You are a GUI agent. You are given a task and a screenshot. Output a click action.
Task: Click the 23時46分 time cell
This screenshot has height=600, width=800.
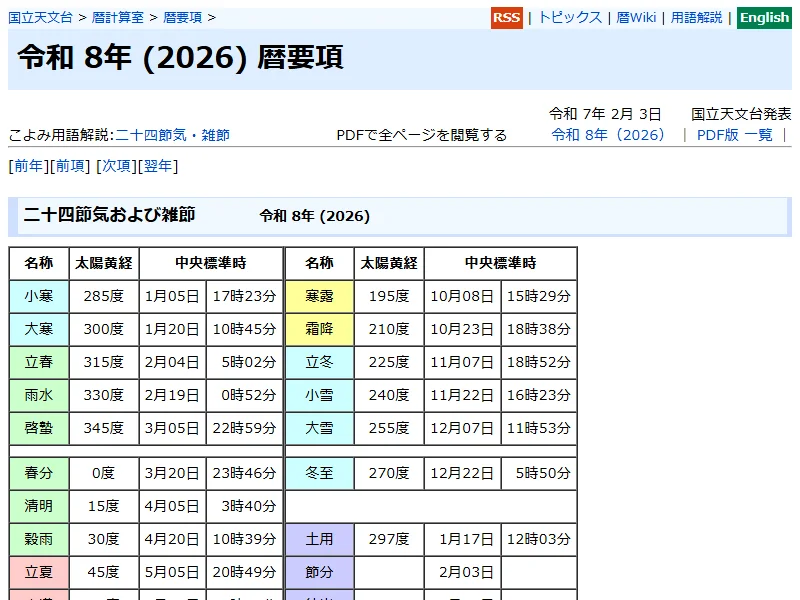244,473
